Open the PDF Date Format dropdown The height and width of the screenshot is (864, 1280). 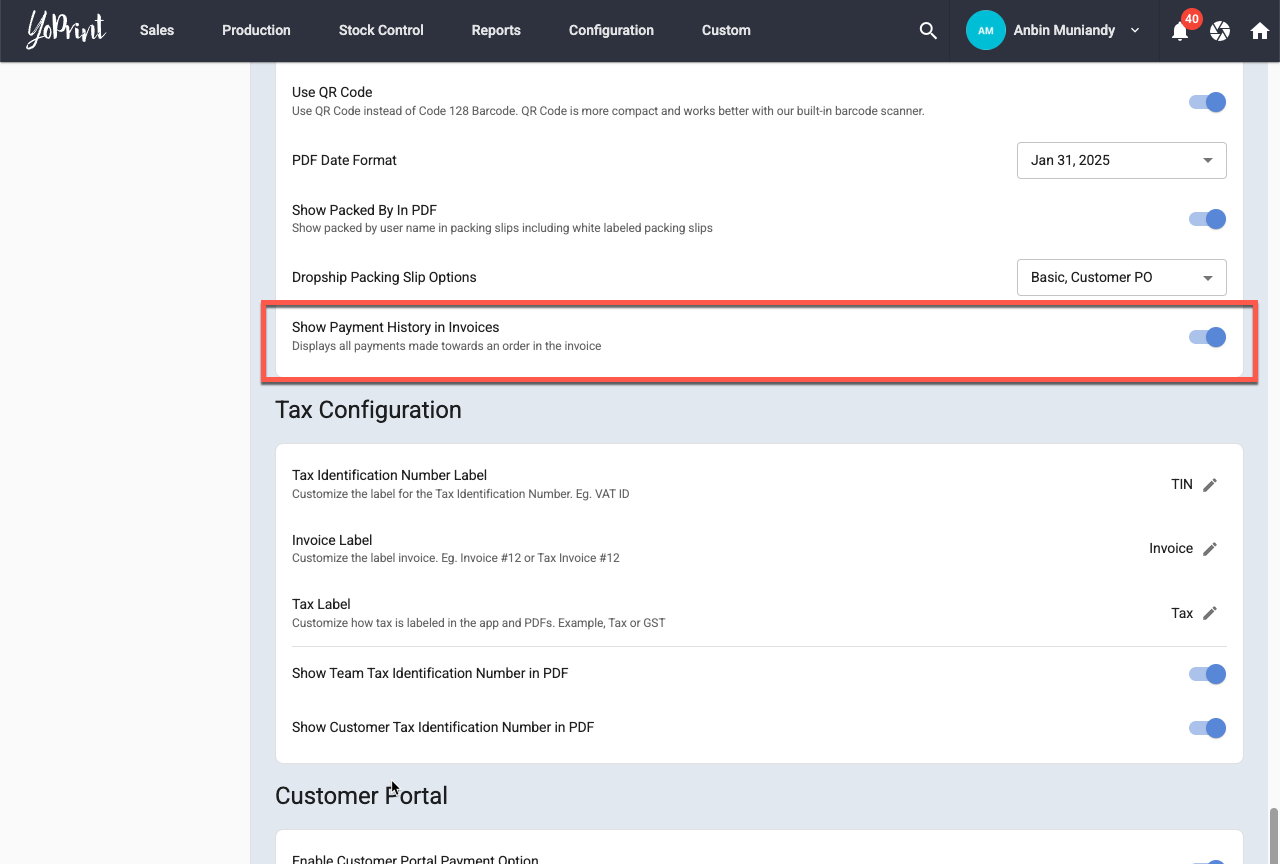[1121, 160]
